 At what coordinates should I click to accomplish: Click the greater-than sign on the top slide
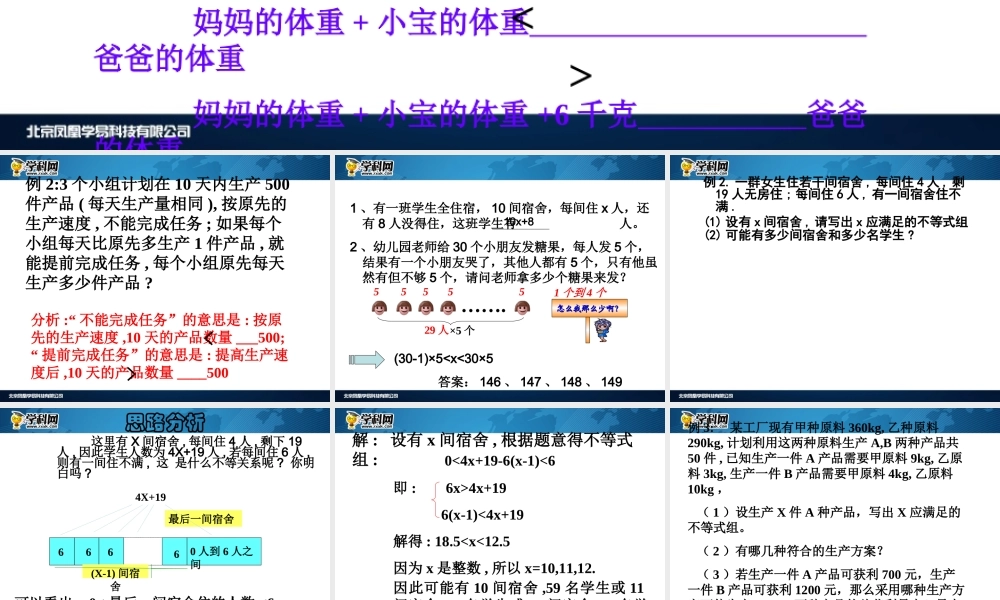tap(580, 76)
